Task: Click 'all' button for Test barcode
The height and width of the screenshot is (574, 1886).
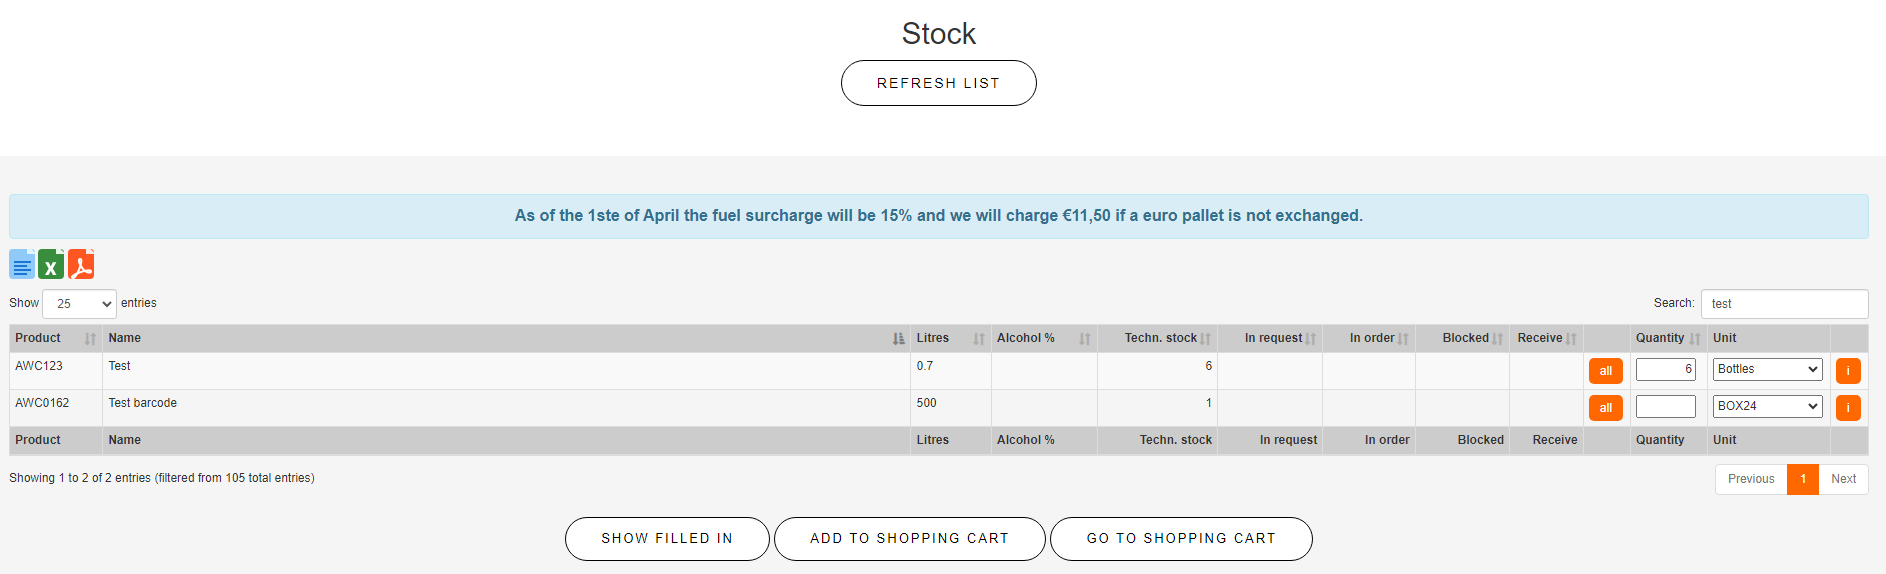Action: [1605, 408]
